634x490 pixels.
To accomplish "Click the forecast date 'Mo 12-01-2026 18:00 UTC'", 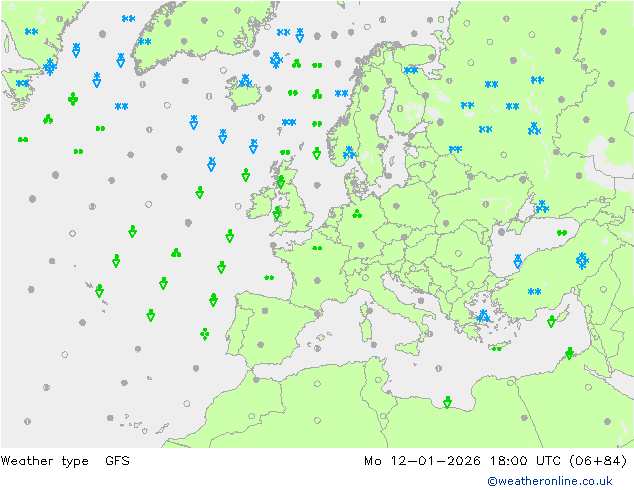I will click(464, 460).
